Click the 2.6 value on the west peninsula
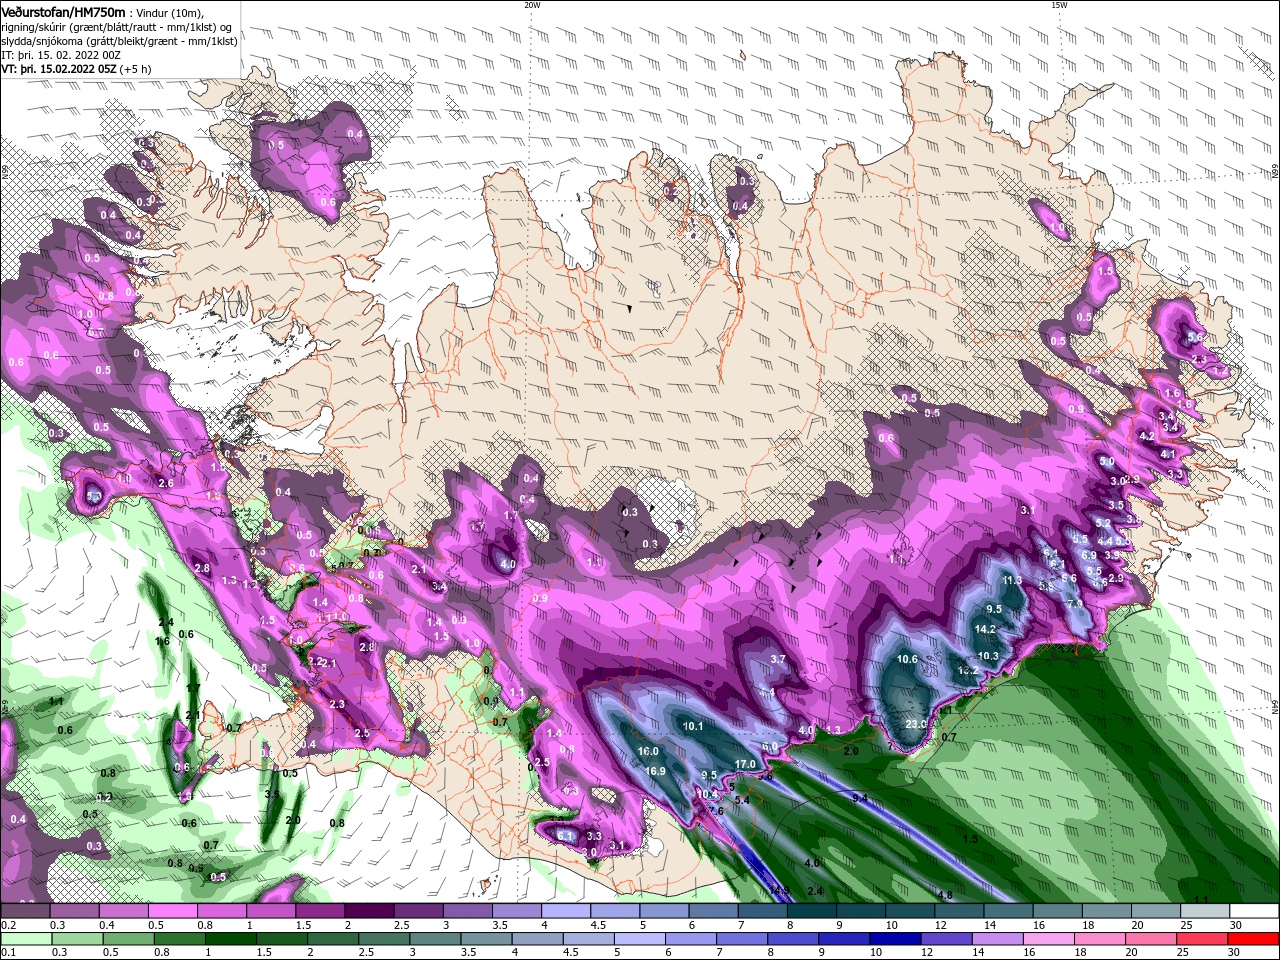 coord(166,483)
